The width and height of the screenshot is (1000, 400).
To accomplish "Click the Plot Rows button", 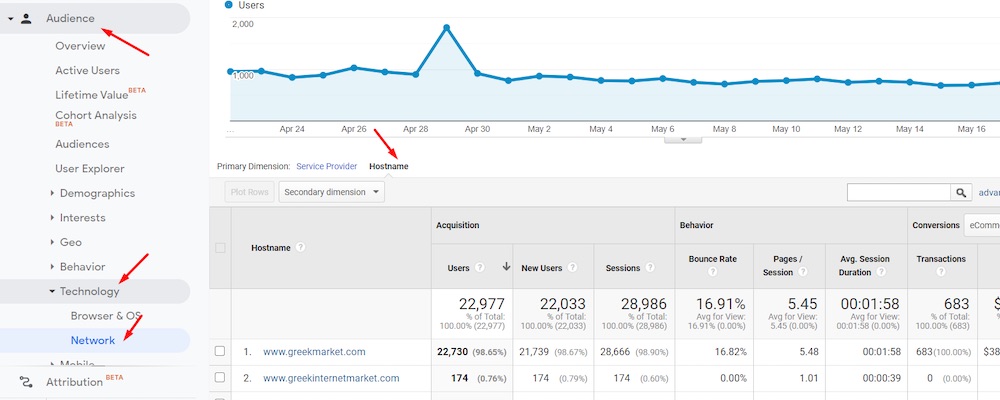I will (249, 192).
